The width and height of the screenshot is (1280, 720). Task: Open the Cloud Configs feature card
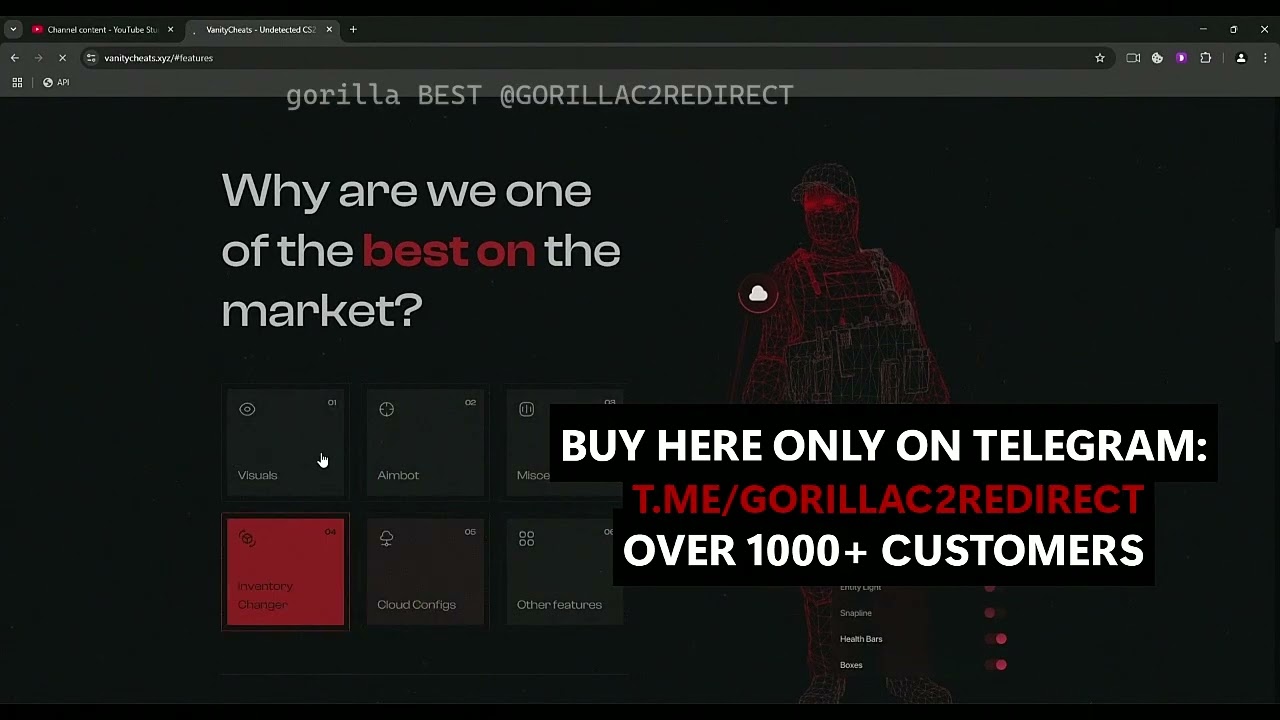[x=425, y=572]
